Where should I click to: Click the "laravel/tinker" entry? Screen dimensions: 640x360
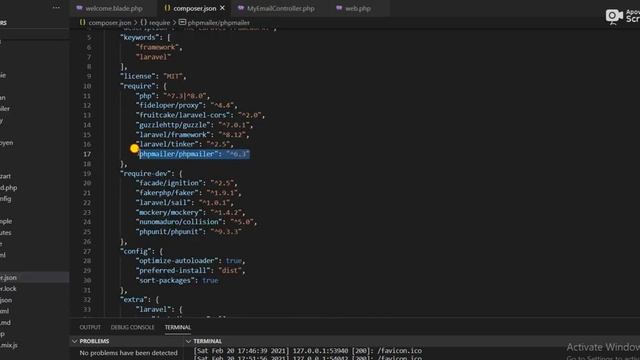(184, 144)
